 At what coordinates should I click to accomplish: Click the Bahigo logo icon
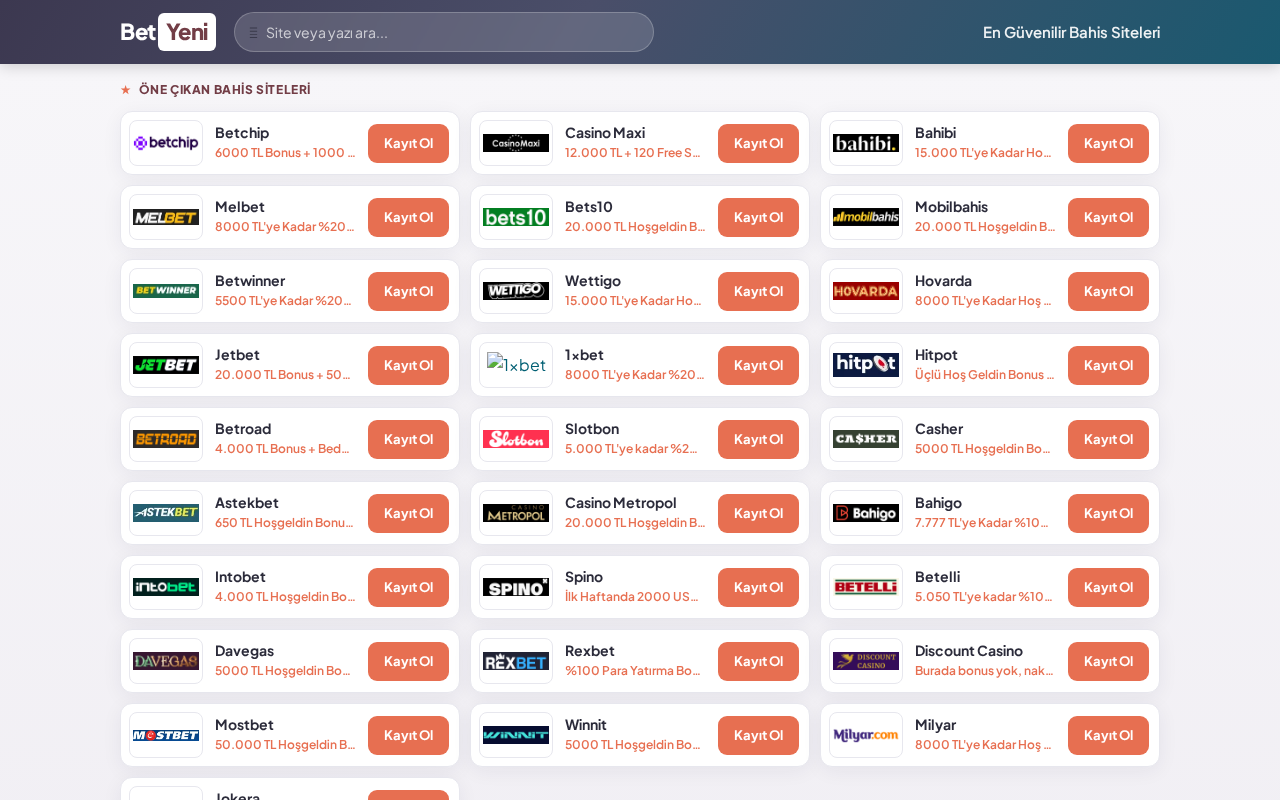(866, 513)
